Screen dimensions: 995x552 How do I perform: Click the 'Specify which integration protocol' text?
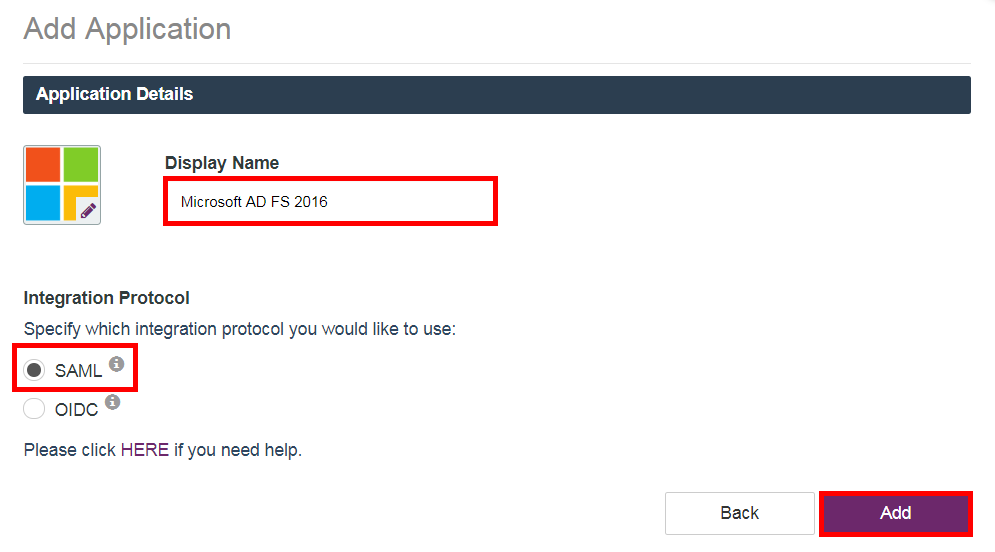tap(240, 329)
